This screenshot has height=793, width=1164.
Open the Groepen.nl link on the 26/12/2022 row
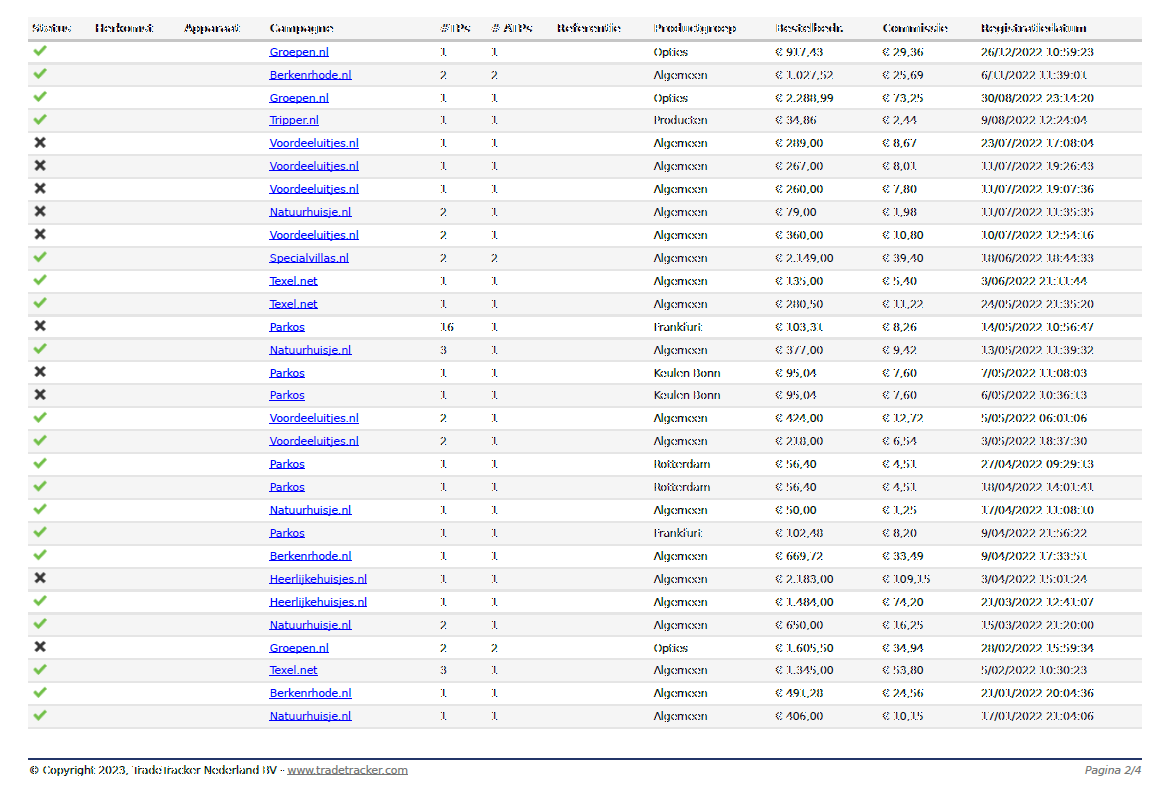pos(298,52)
